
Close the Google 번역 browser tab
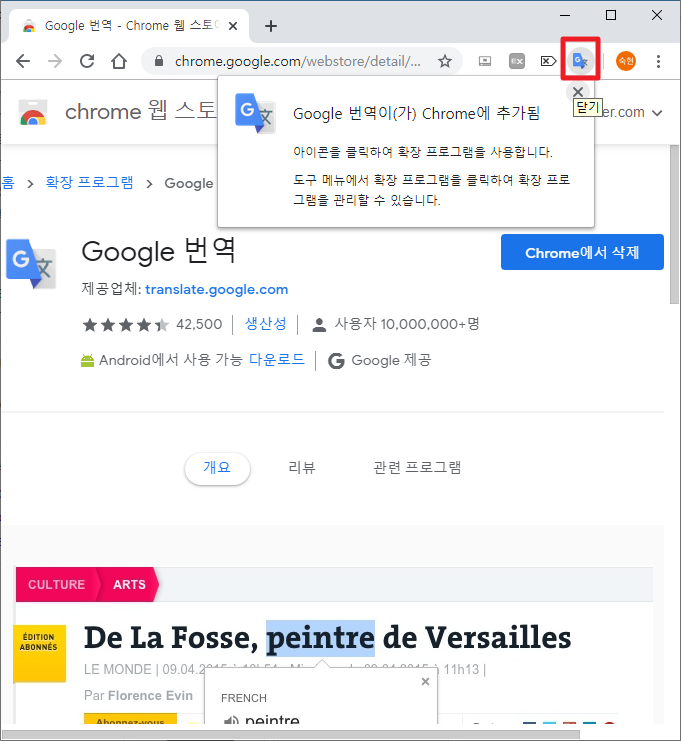click(x=233, y=26)
